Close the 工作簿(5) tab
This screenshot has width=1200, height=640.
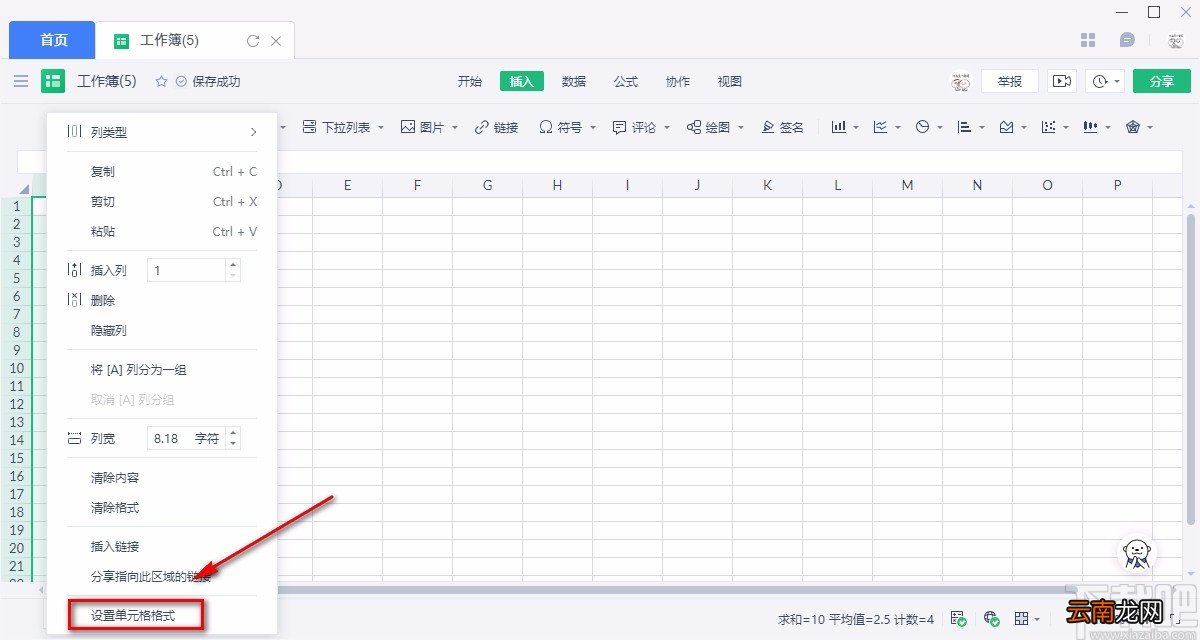pyautogui.click(x=276, y=41)
